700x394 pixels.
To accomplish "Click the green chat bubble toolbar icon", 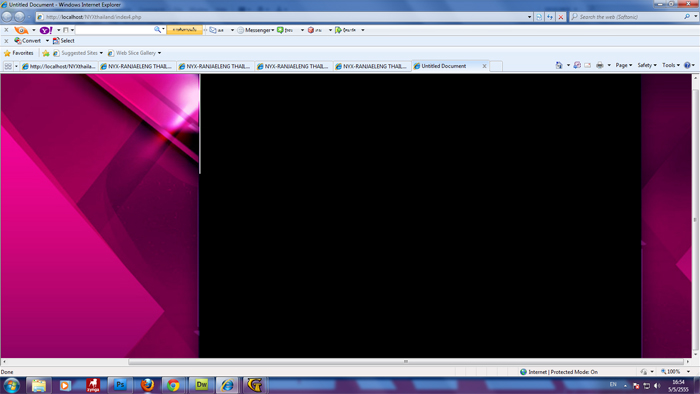I will (x=280, y=30).
